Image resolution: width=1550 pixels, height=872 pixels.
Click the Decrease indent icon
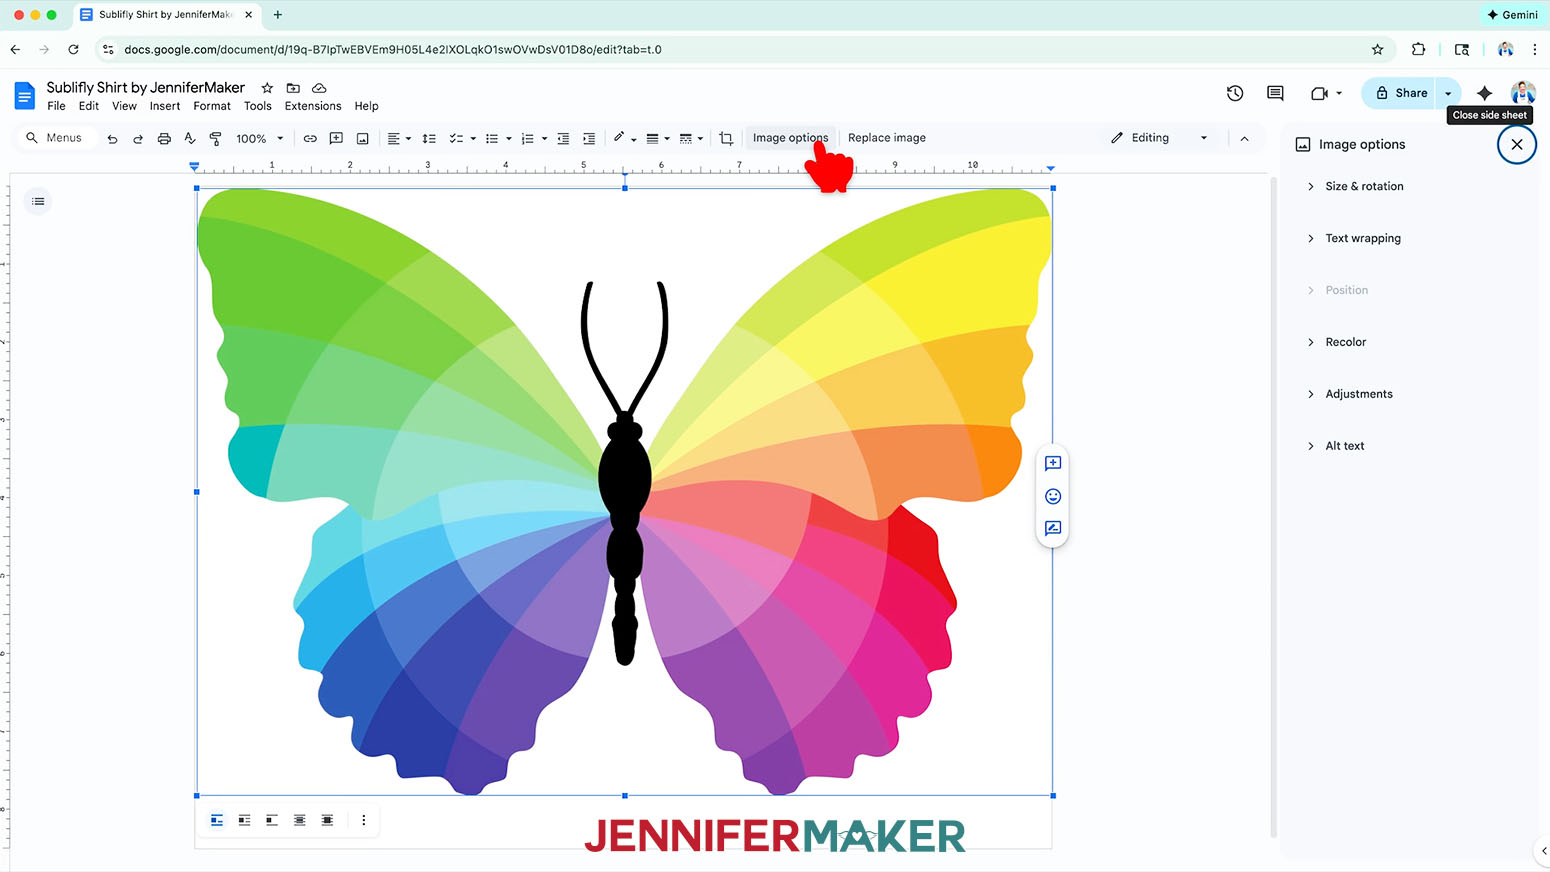point(563,139)
